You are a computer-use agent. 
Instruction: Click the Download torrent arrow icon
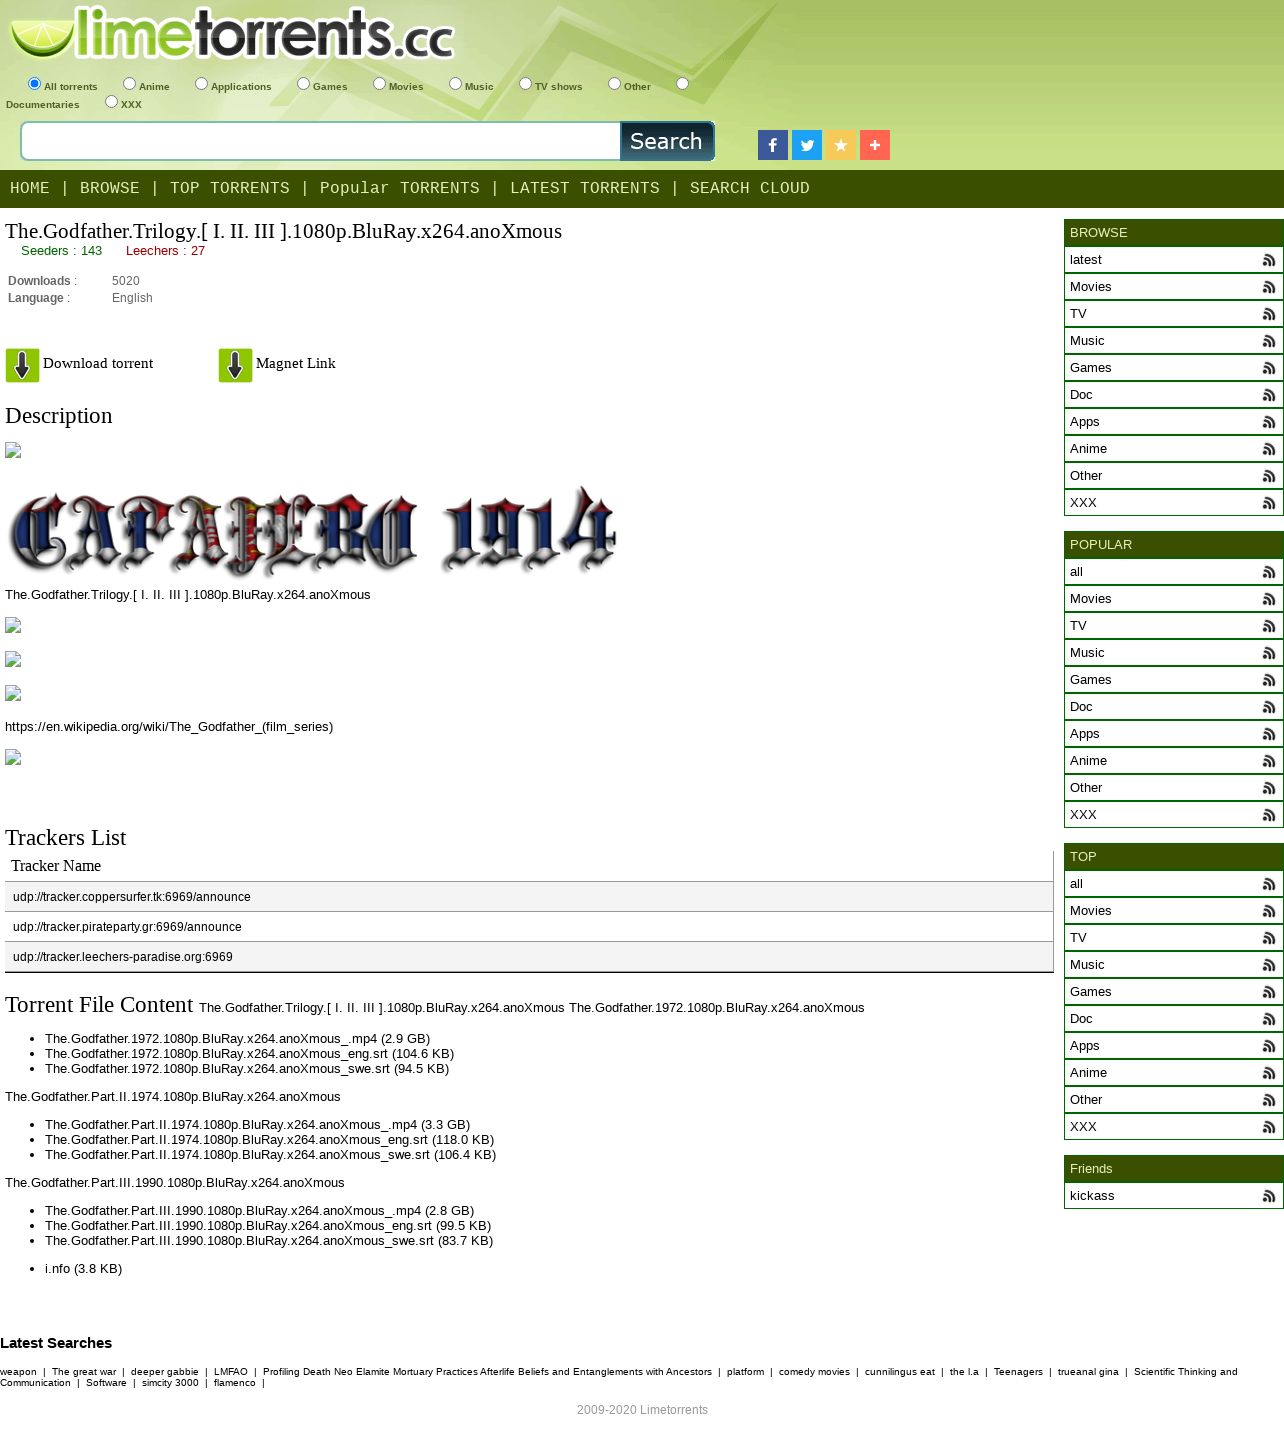(22, 365)
